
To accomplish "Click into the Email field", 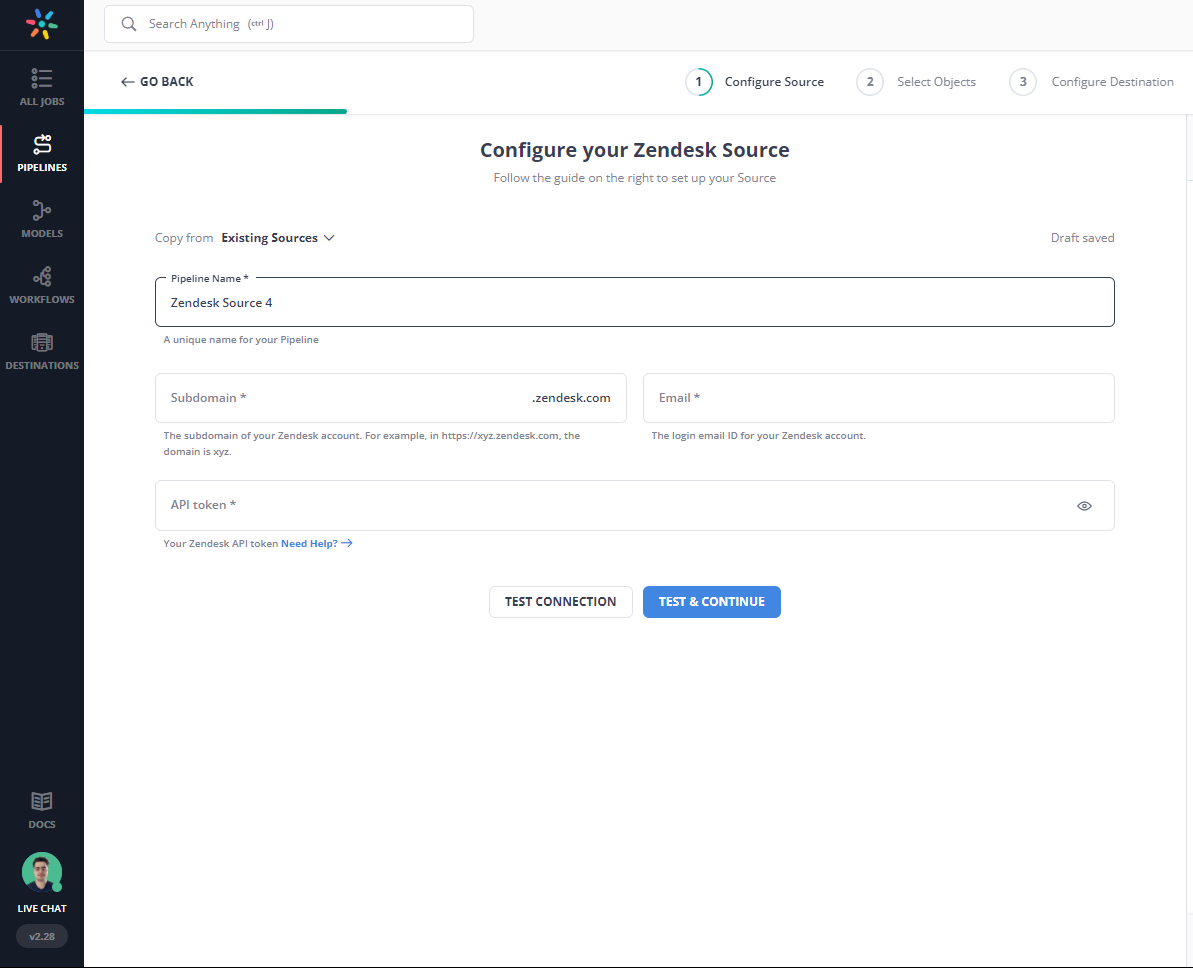I will coord(879,398).
